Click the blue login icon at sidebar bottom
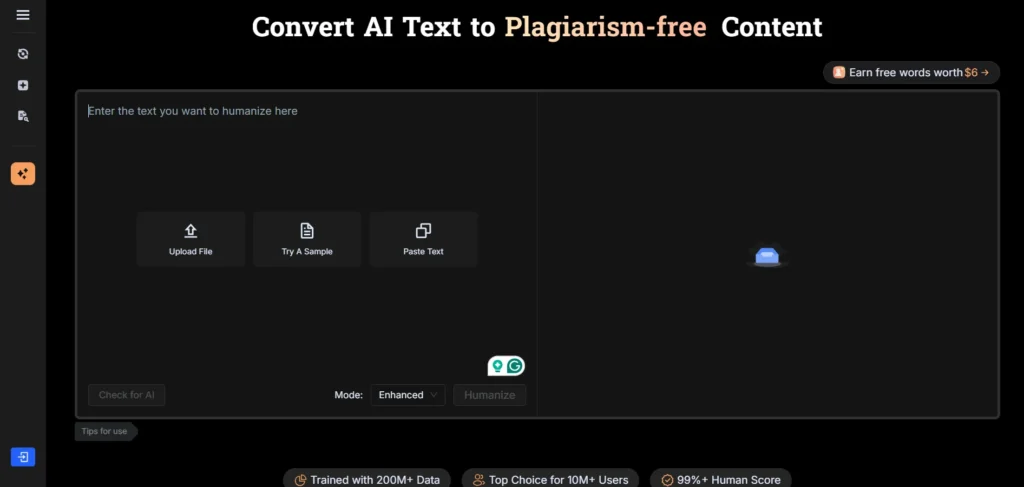The height and width of the screenshot is (487, 1024). 23,457
